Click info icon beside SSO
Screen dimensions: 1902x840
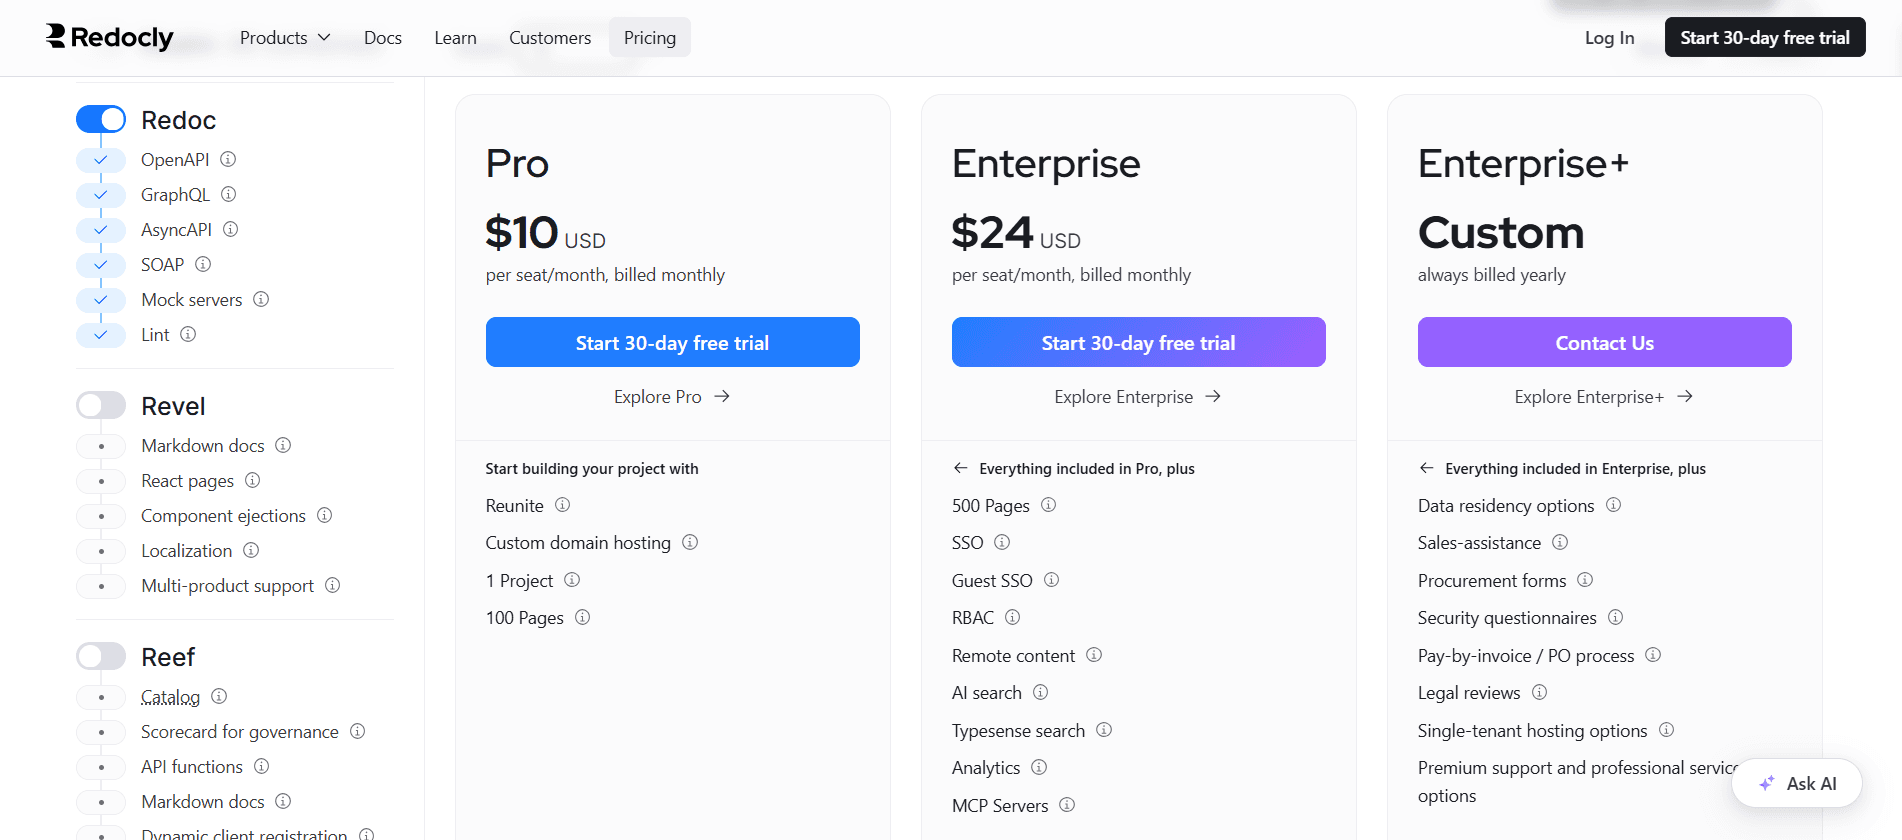tap(1002, 542)
